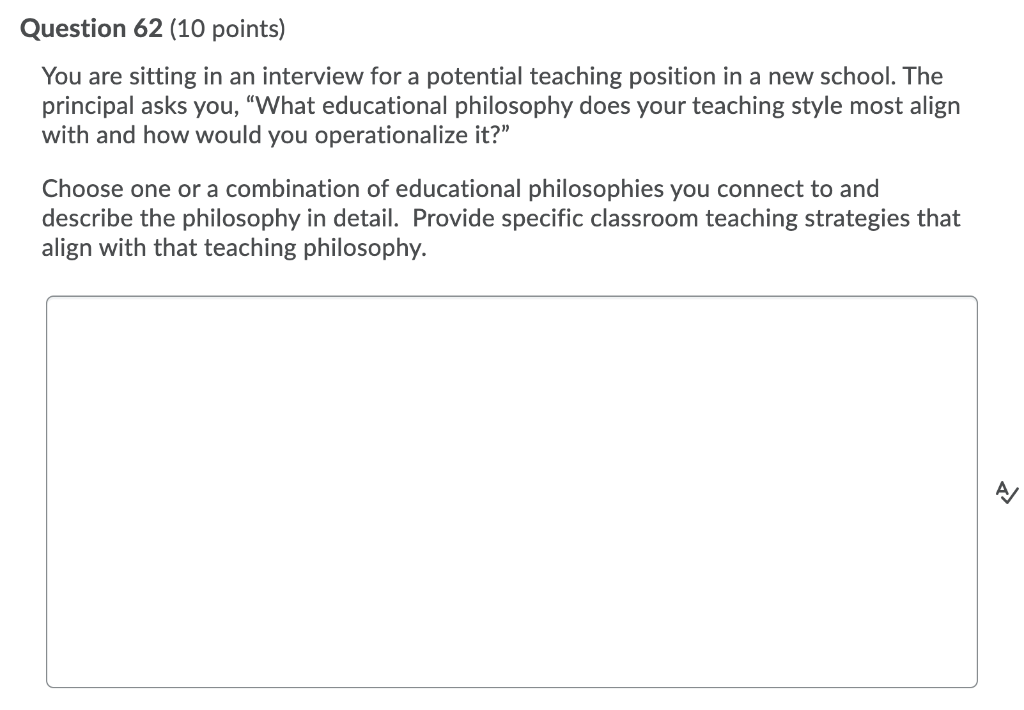Select the interview prompt paragraph text
The height and width of the screenshot is (710, 1024).
point(500,105)
